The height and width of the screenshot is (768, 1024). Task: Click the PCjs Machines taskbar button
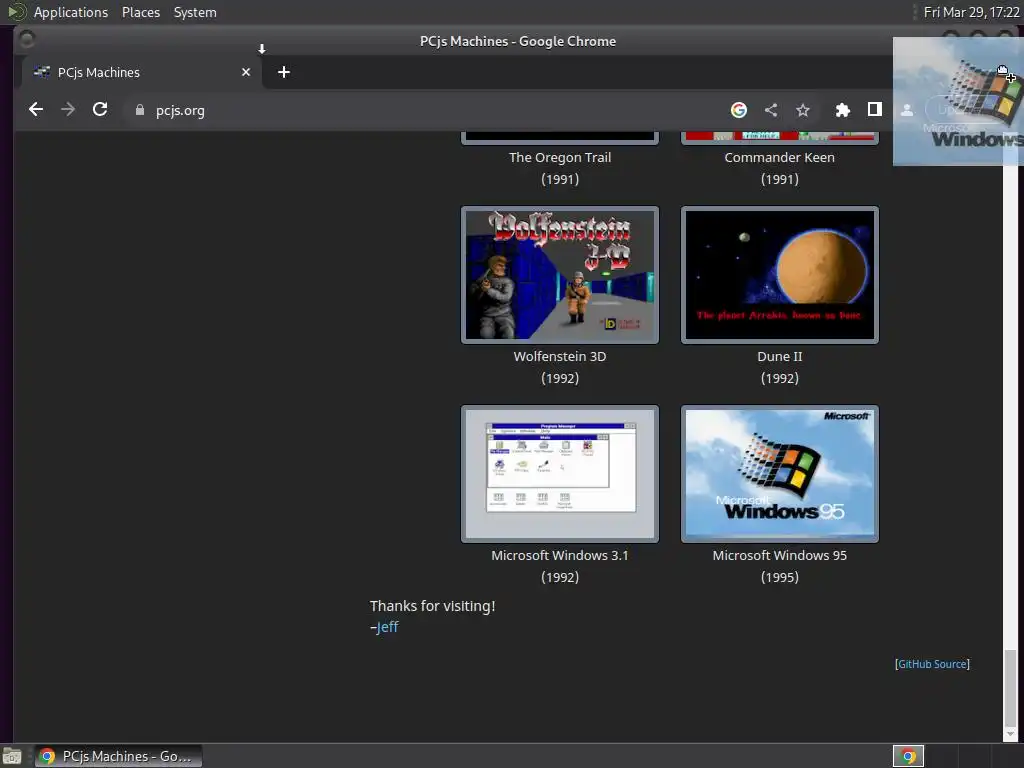[118, 756]
